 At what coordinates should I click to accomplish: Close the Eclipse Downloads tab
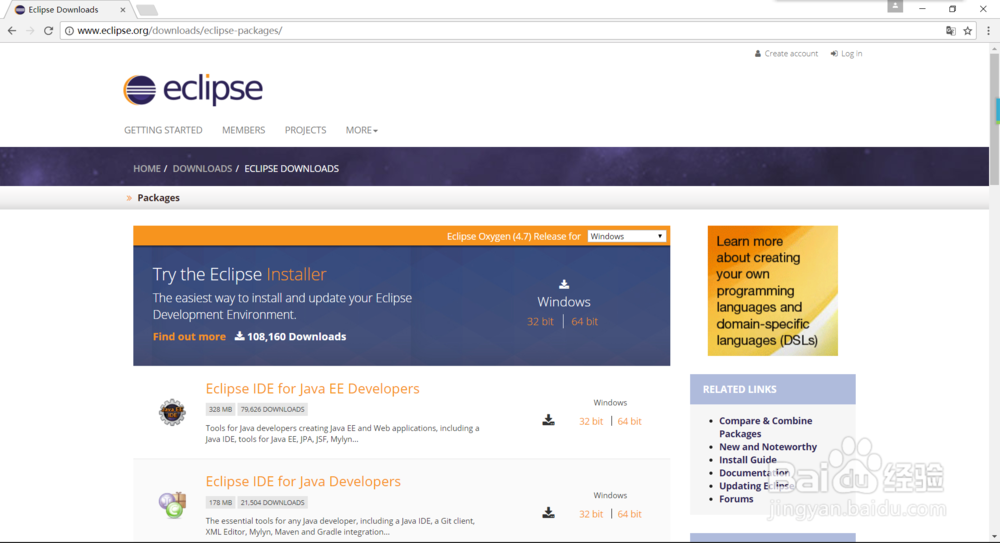(x=122, y=10)
